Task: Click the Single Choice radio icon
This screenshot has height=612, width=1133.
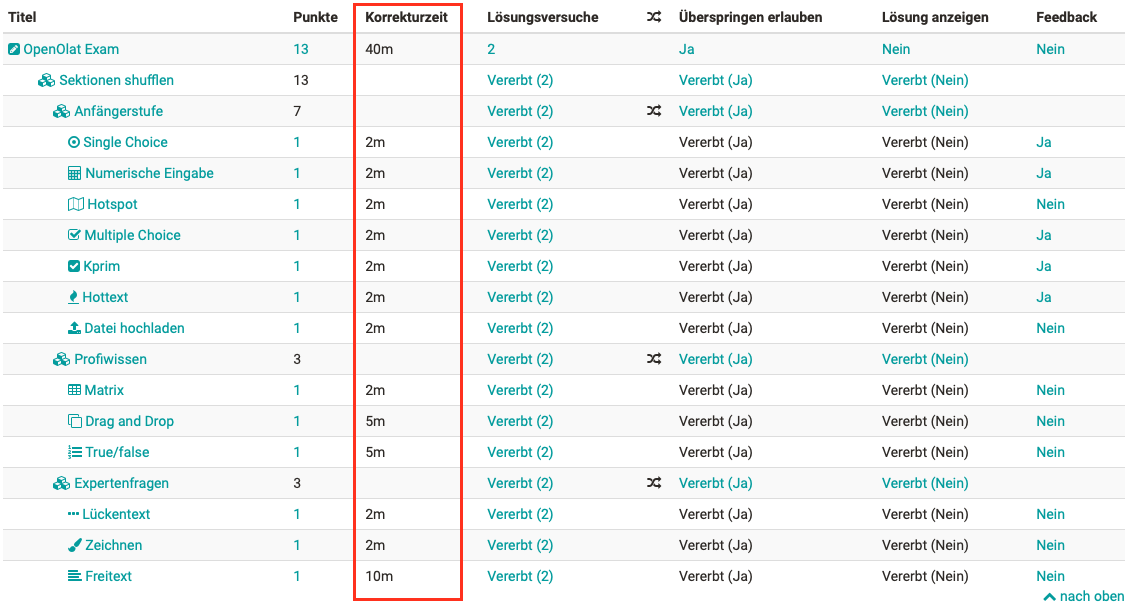Action: (74, 142)
